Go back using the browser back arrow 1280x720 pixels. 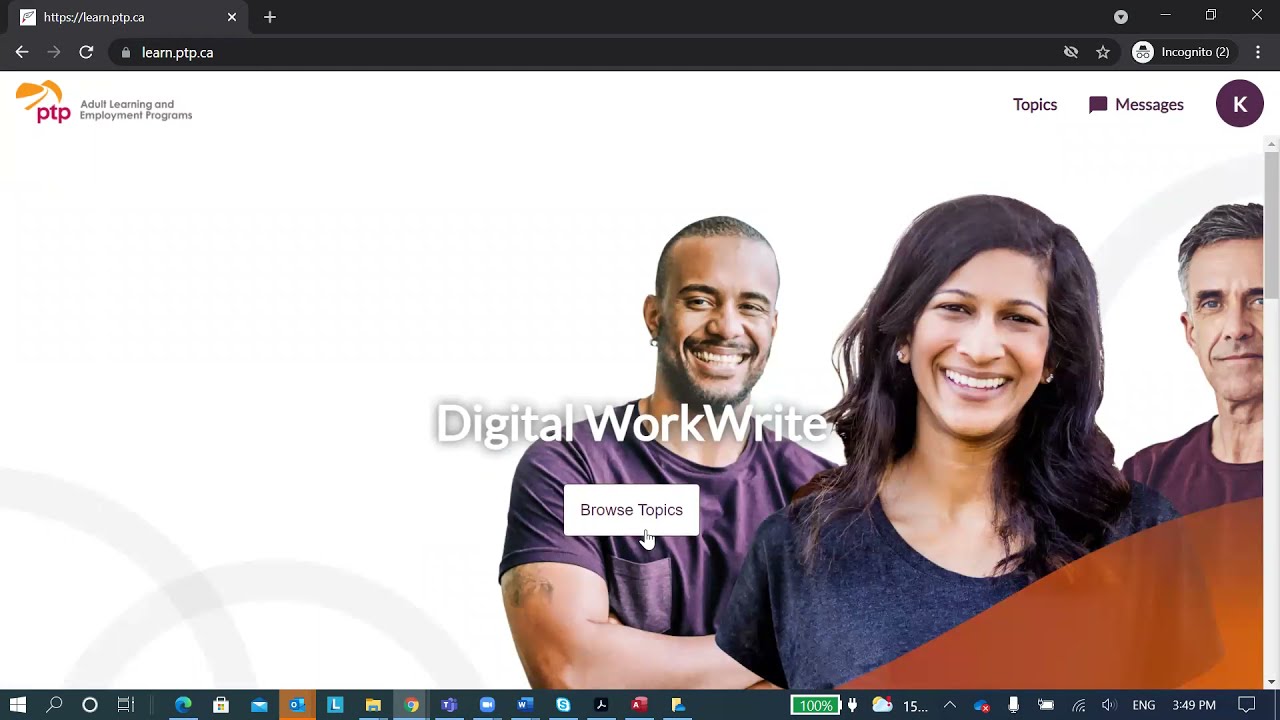coord(22,52)
